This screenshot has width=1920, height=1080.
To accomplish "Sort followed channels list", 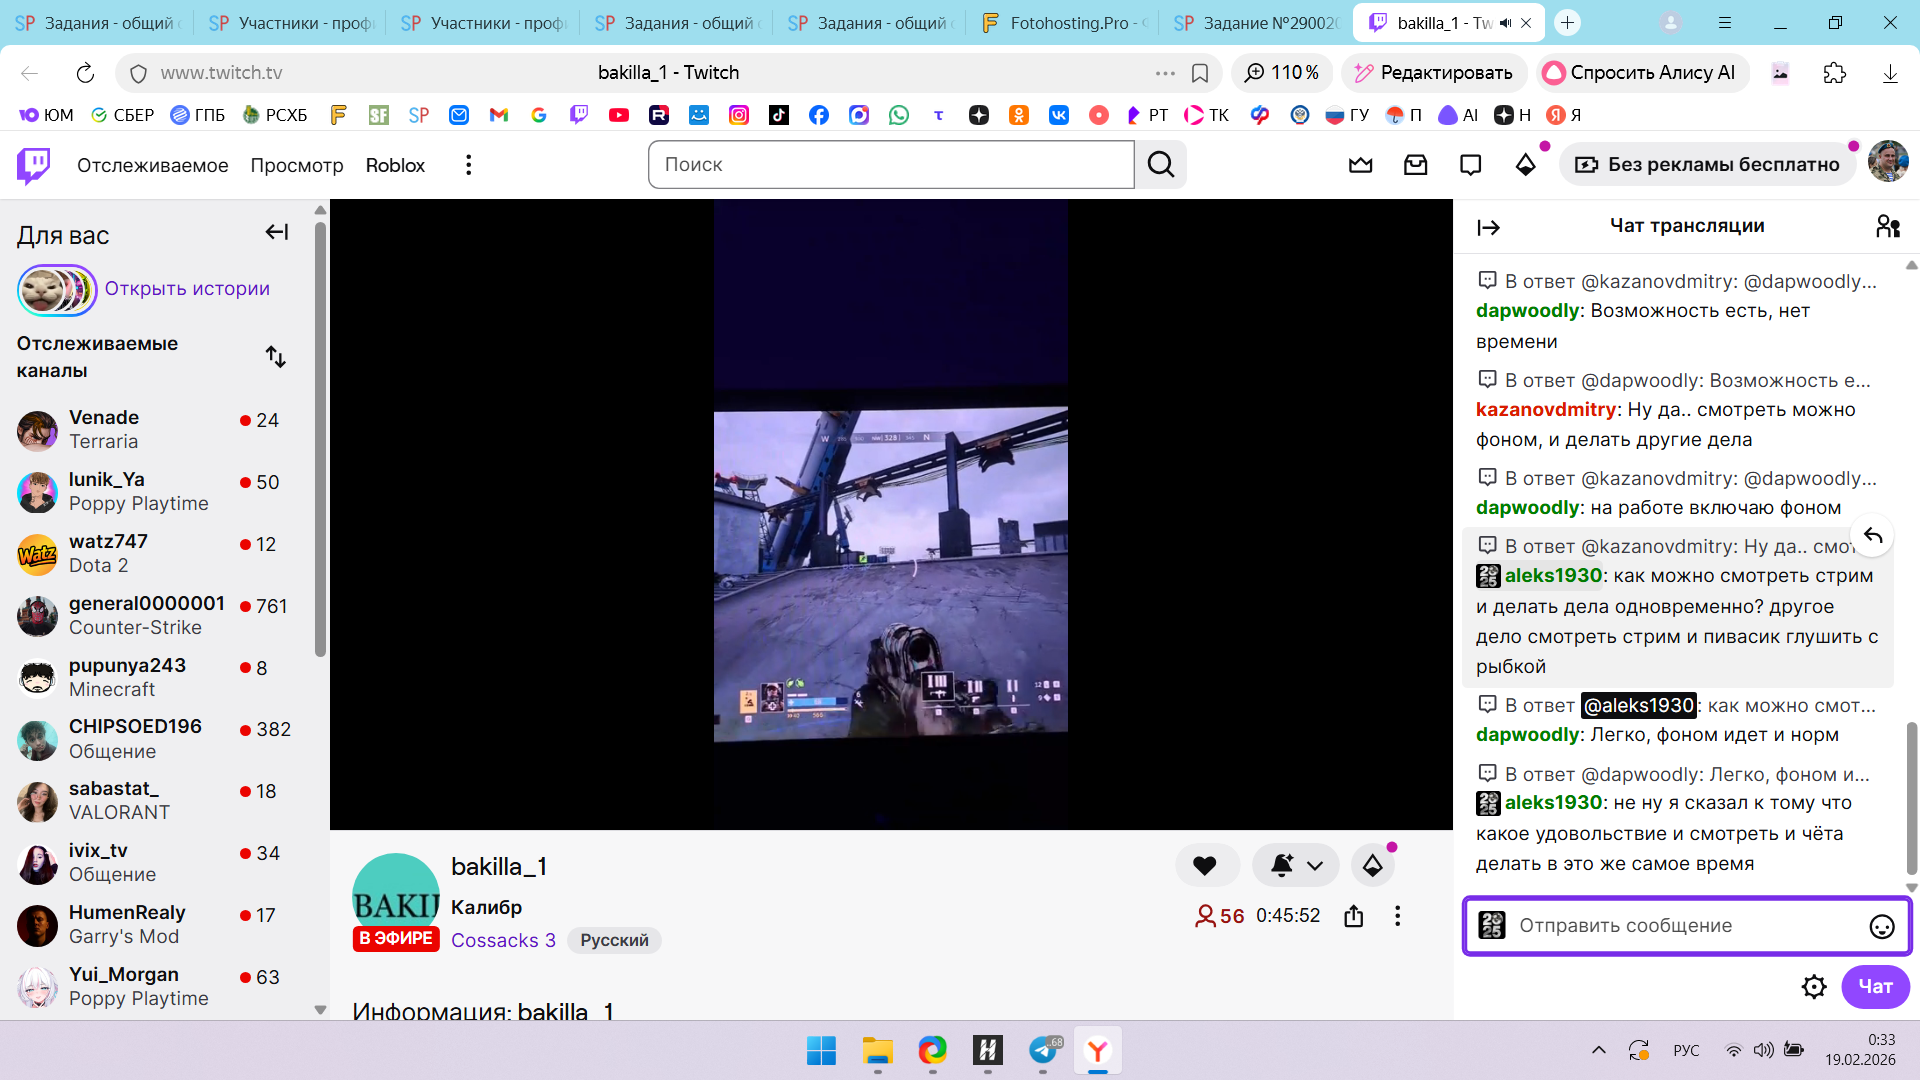I will click(x=276, y=357).
